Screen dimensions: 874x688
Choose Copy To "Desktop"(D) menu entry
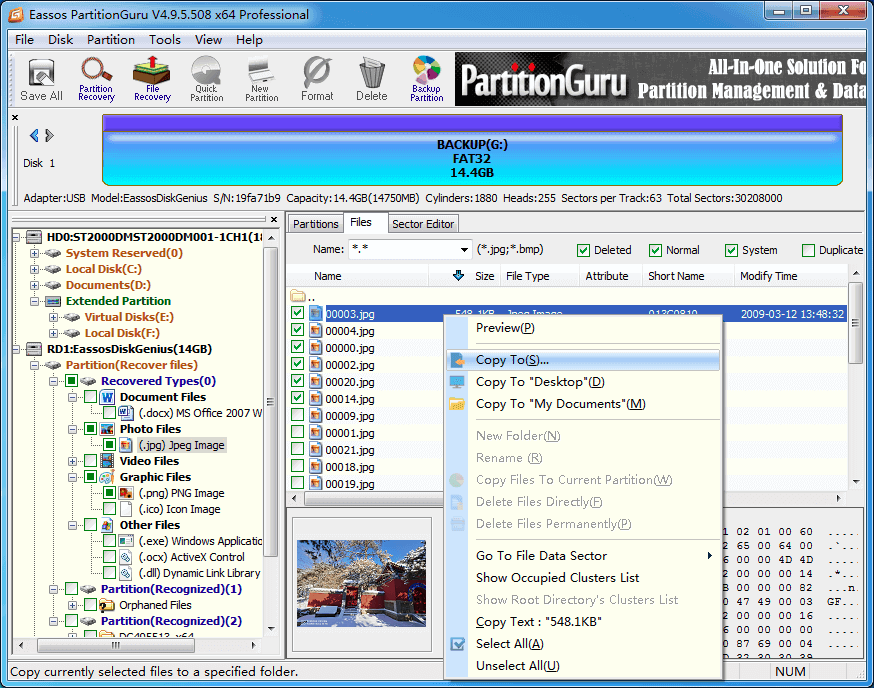pyautogui.click(x=583, y=382)
